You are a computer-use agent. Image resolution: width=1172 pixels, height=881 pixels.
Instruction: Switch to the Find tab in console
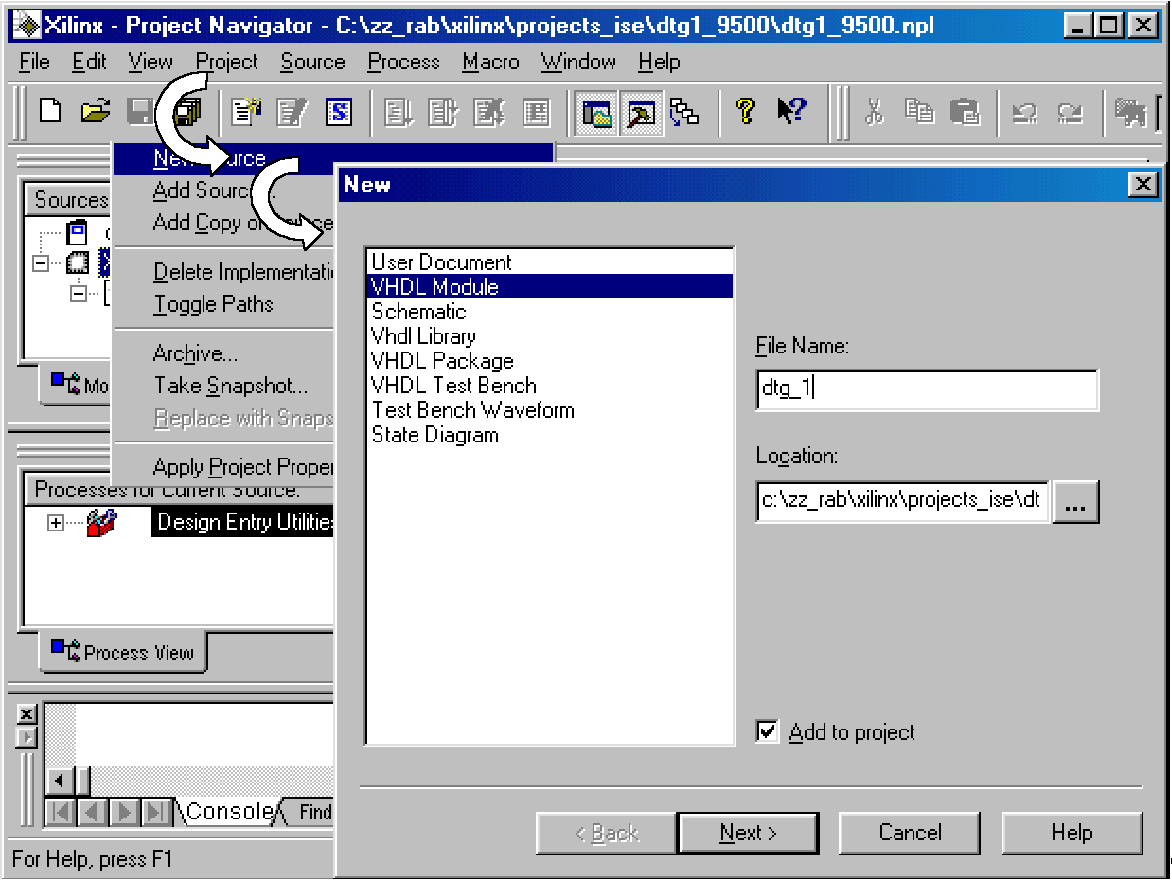(315, 812)
